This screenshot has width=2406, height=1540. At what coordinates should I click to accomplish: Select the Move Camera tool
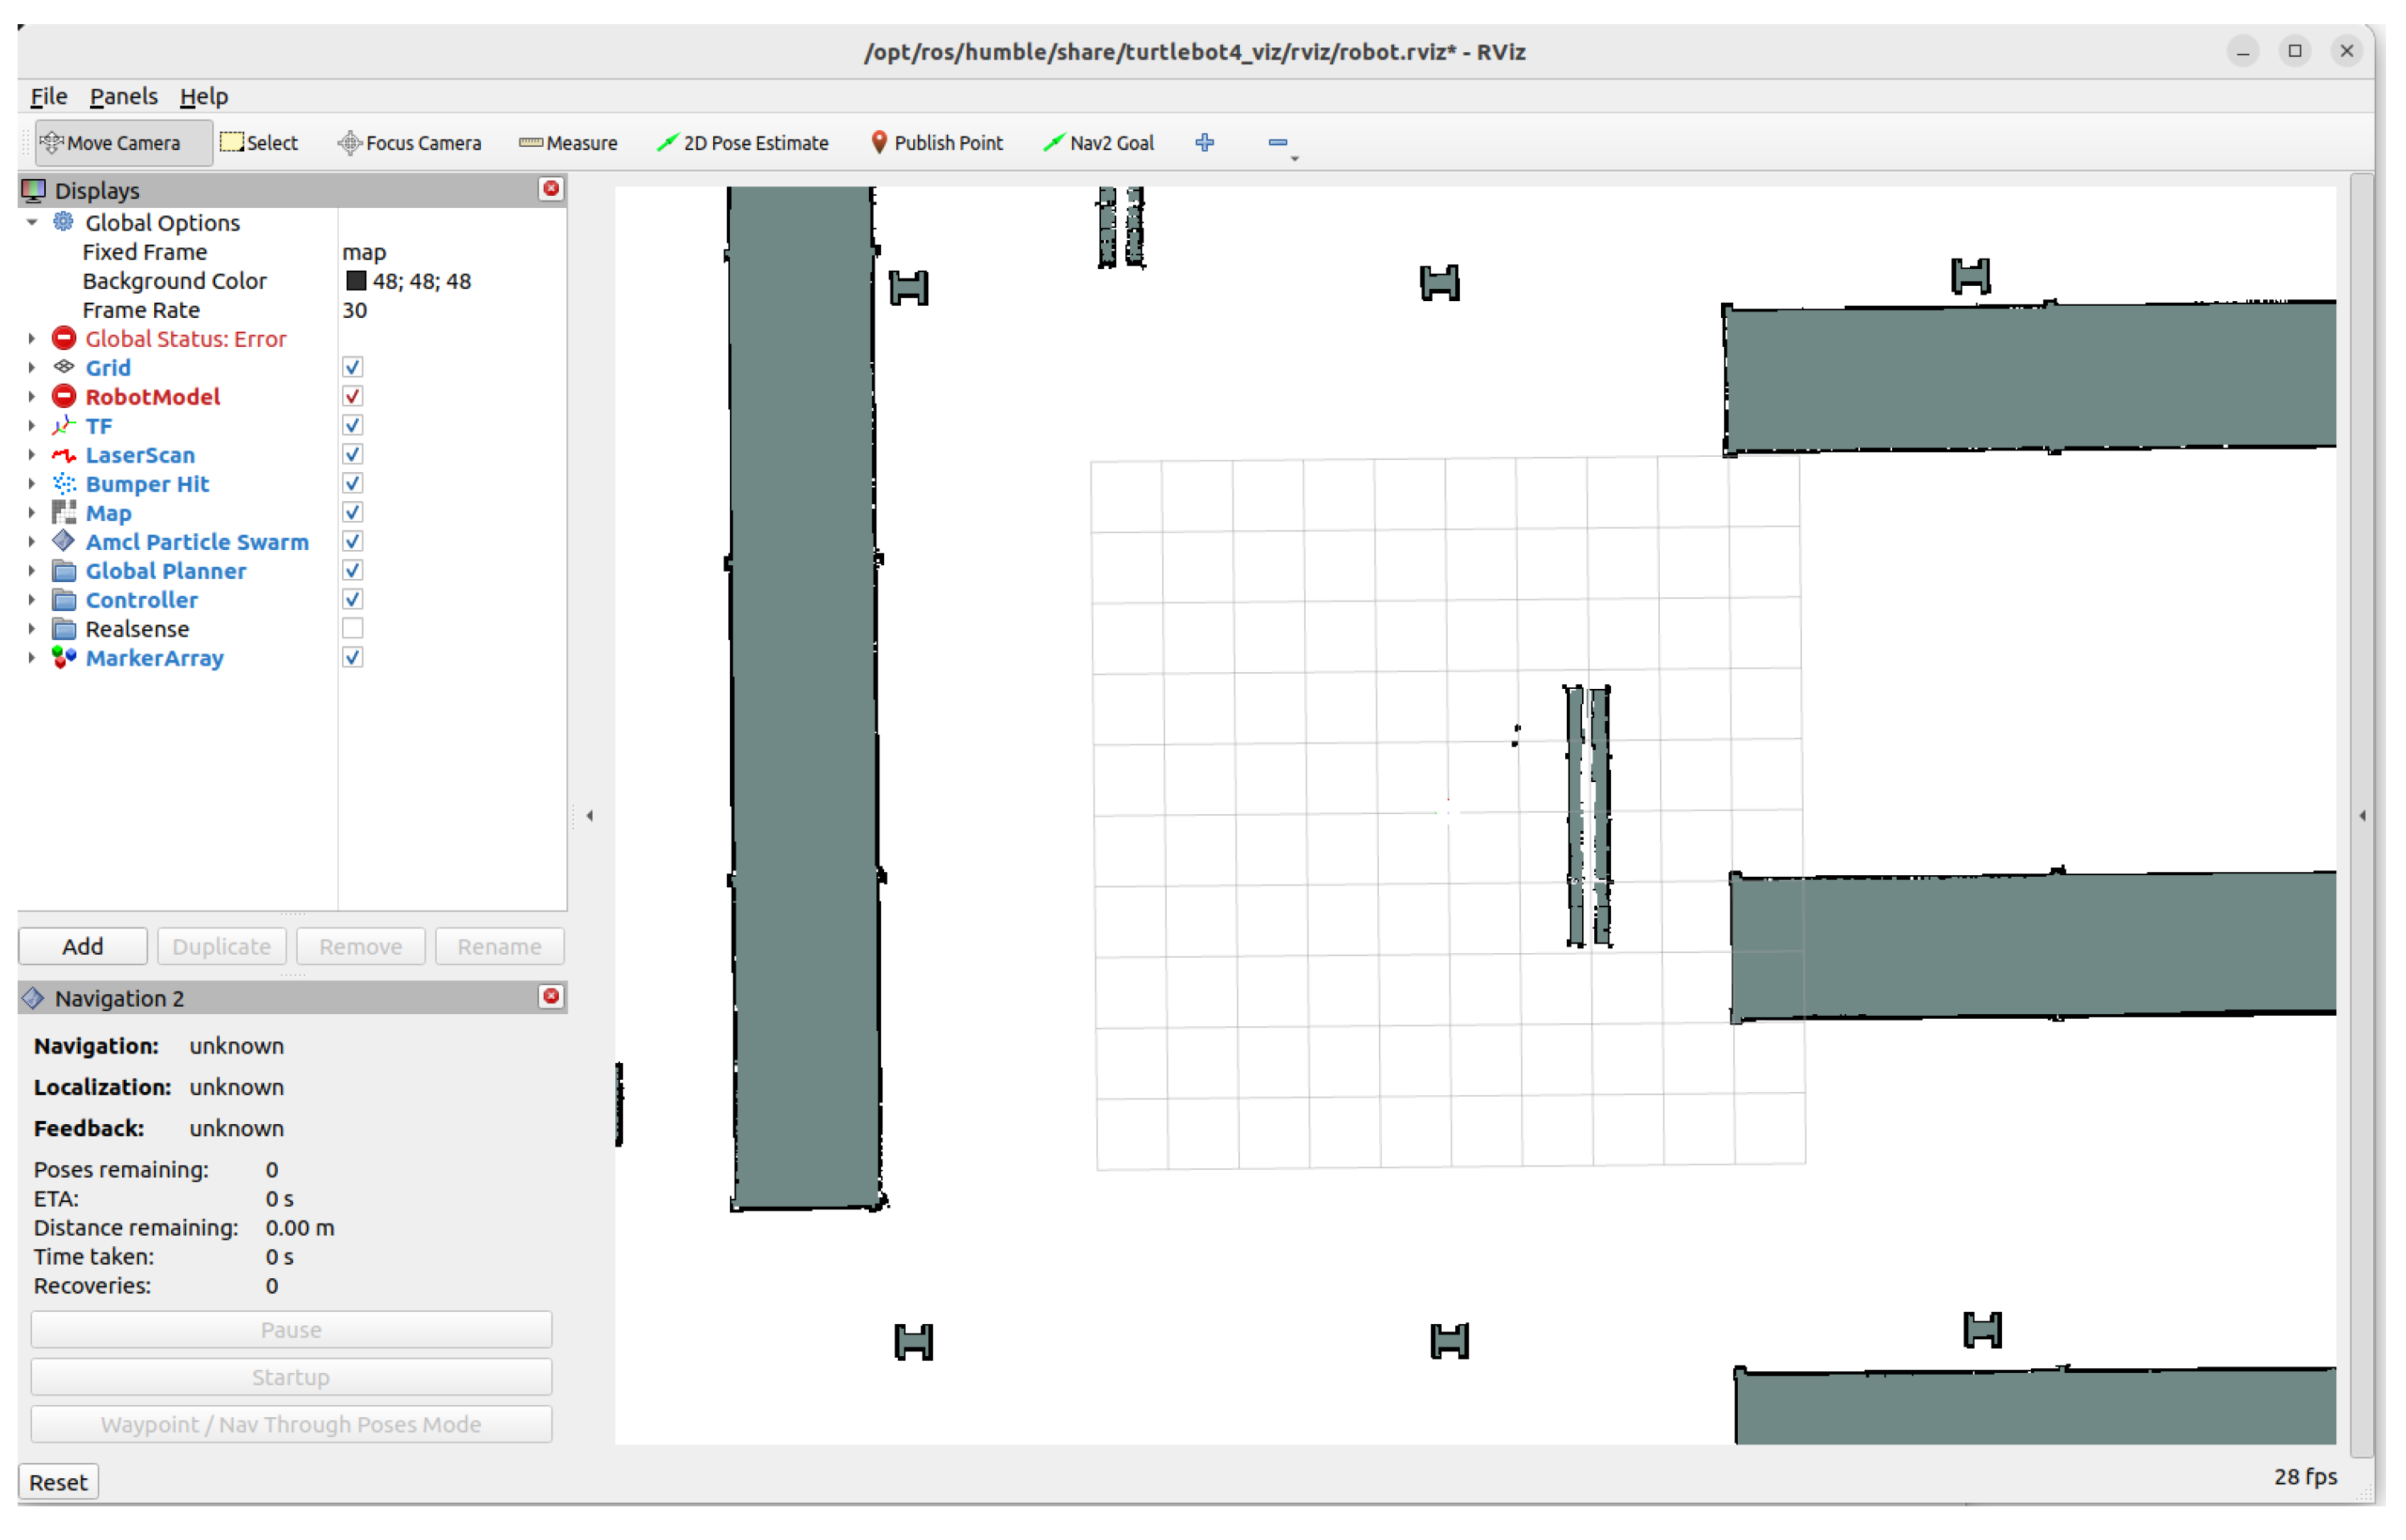112,143
